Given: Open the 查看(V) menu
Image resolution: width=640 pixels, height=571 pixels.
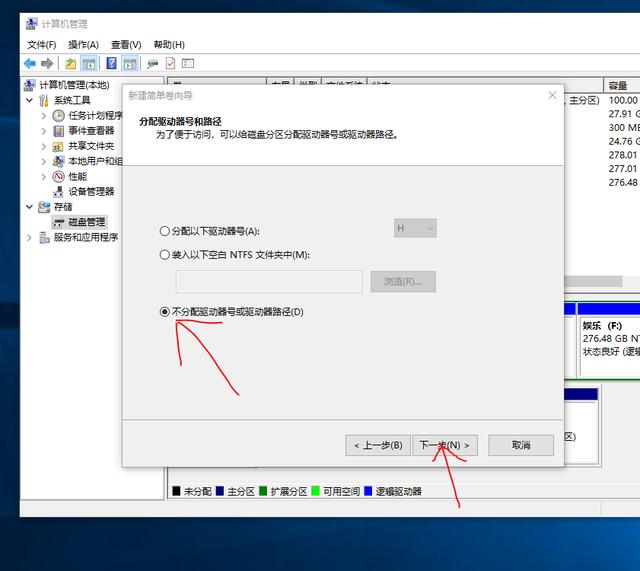Looking at the screenshot, I should click(x=126, y=44).
